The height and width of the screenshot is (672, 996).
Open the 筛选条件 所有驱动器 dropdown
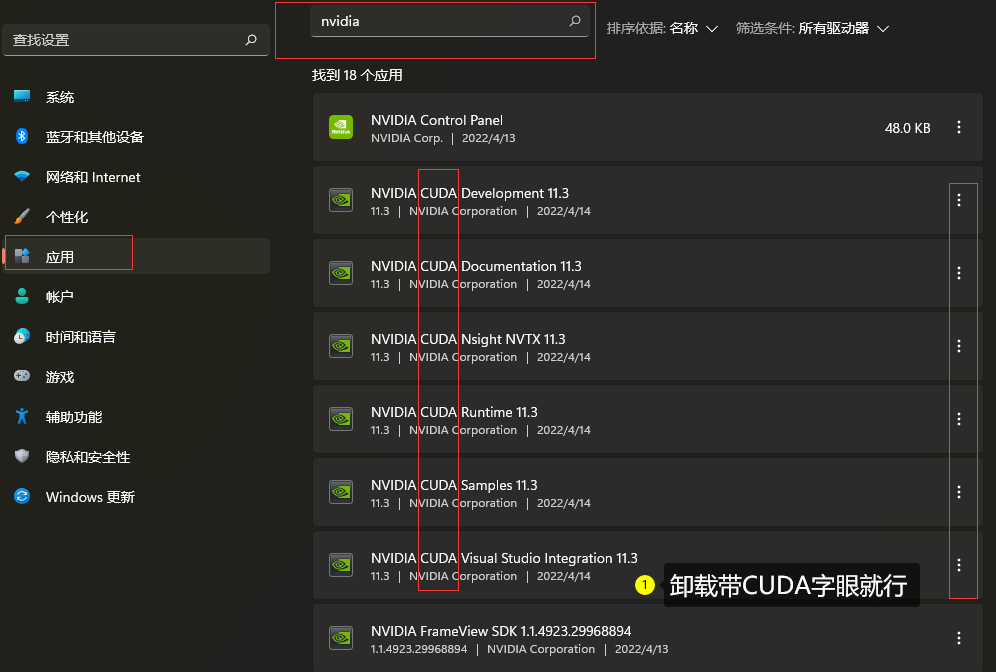[812, 29]
